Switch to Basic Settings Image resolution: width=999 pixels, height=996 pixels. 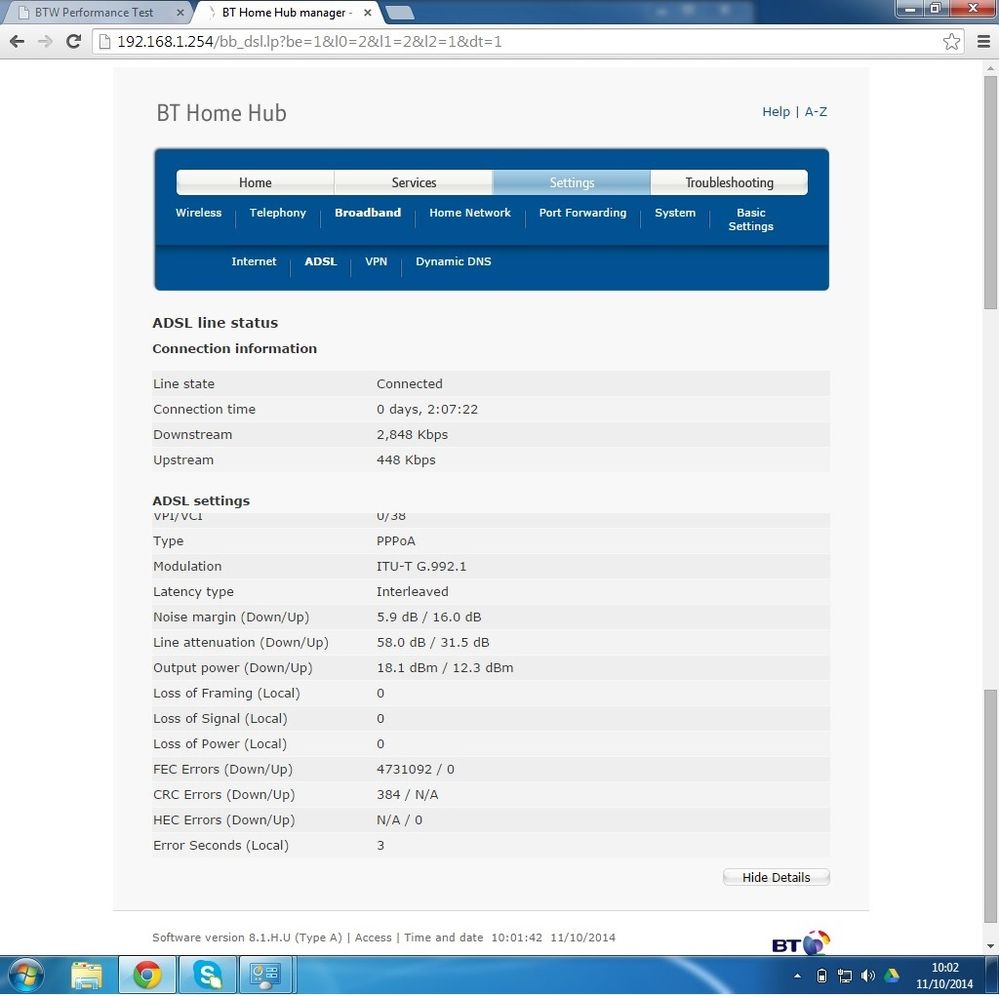click(751, 219)
